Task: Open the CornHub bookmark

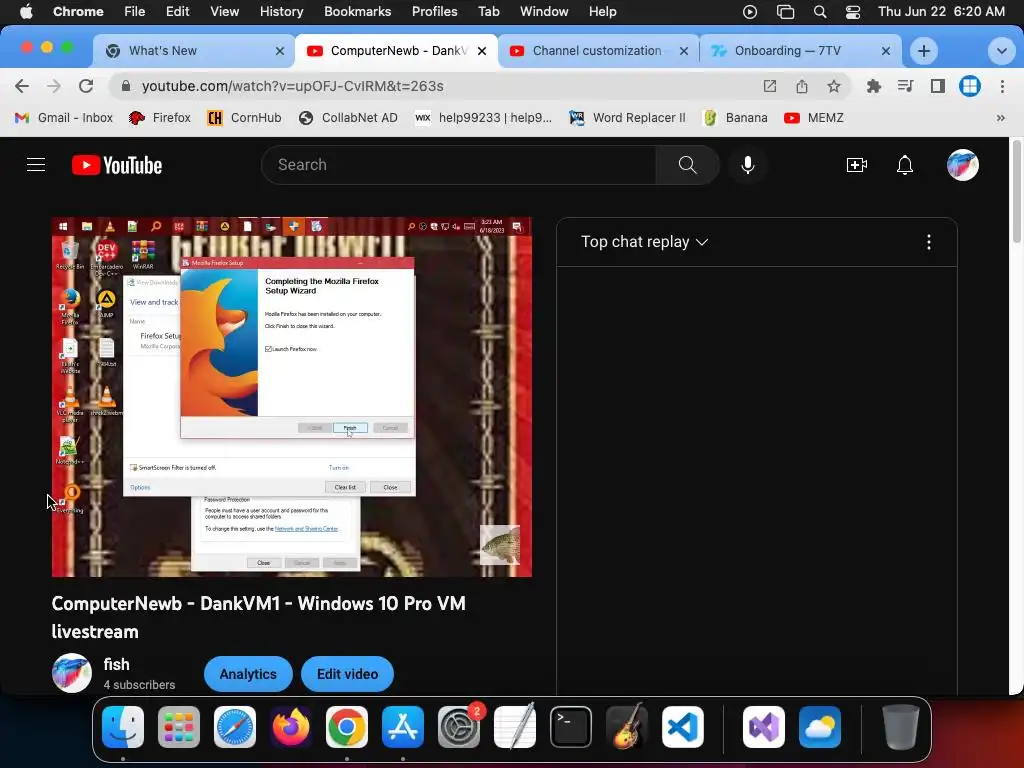Action: [x=244, y=118]
